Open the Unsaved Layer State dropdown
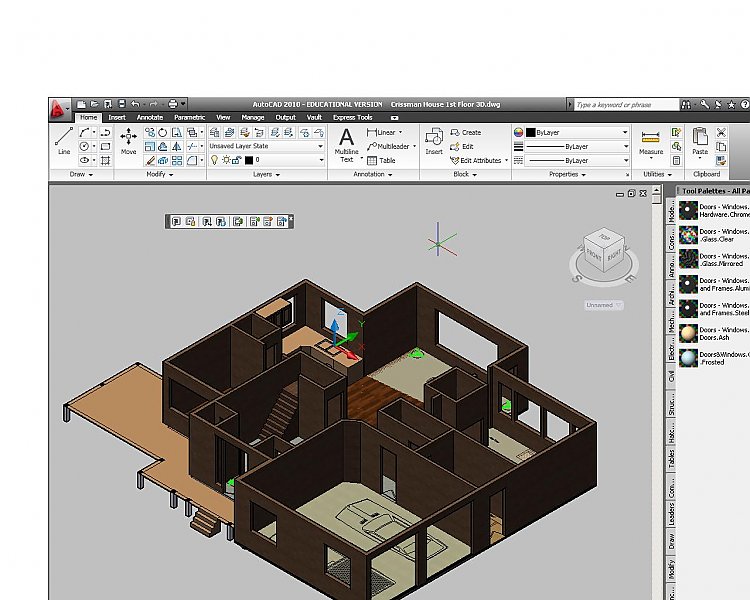This screenshot has height=600, width=750. tap(266, 146)
